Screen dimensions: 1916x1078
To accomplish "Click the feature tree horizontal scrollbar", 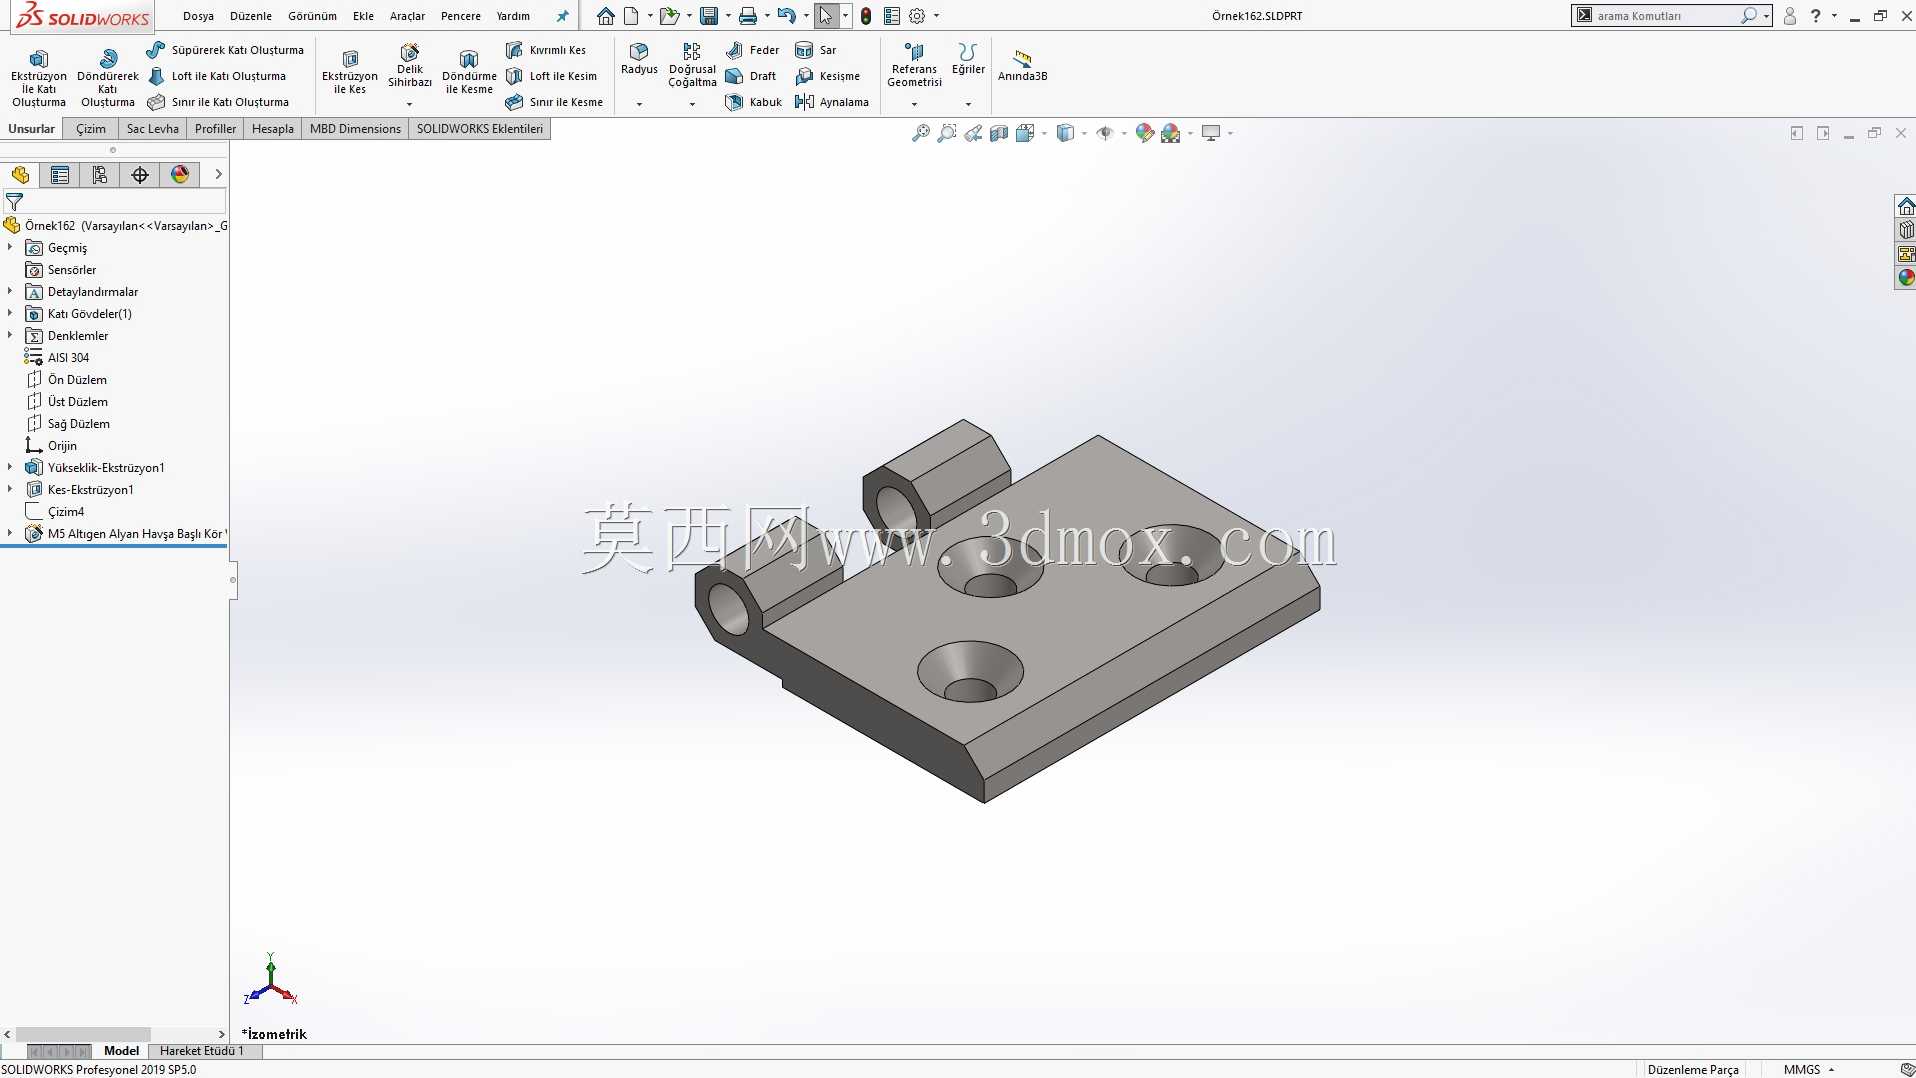I will coord(83,1034).
